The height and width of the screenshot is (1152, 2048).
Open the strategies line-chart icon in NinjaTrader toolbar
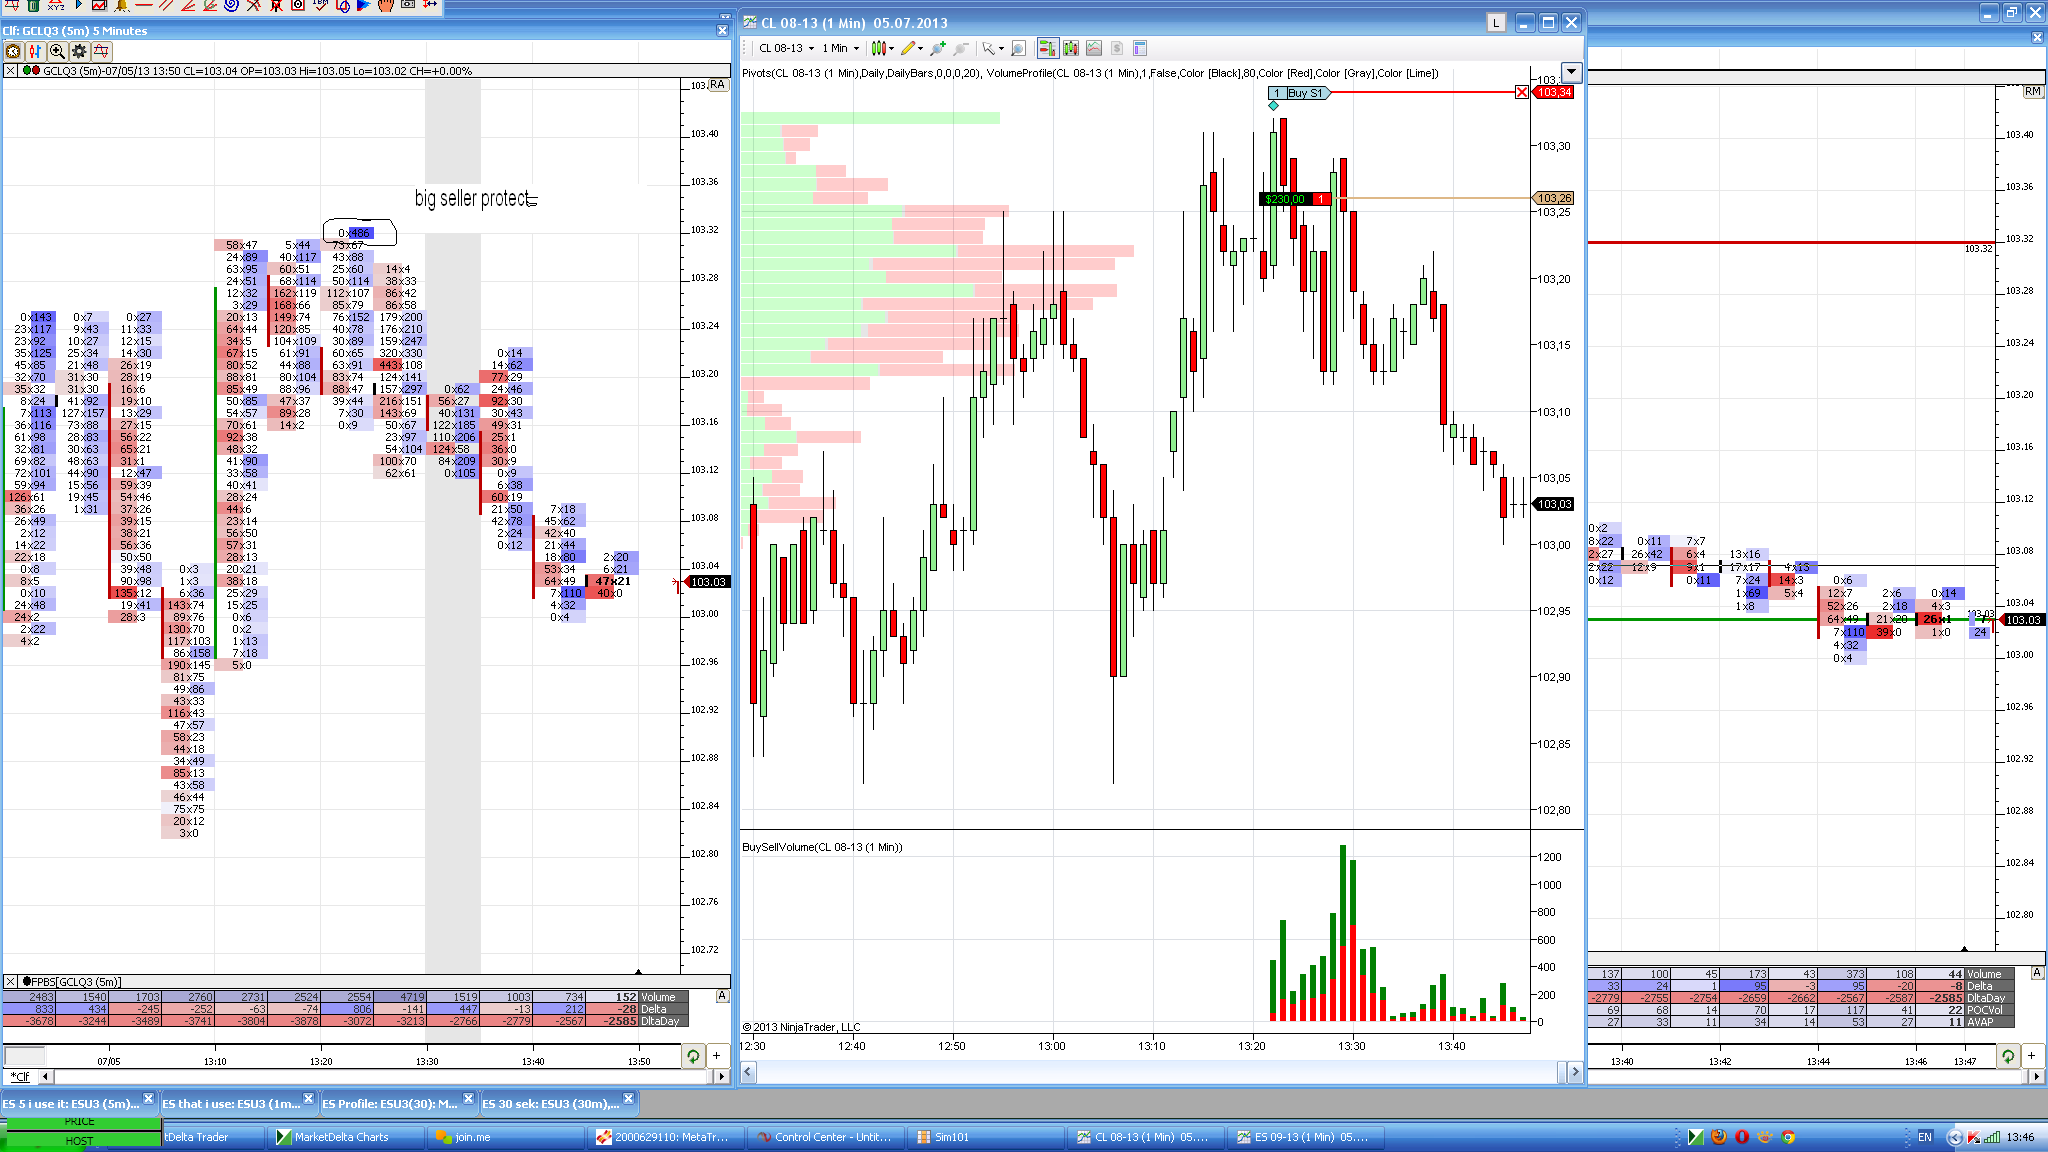pos(1094,48)
